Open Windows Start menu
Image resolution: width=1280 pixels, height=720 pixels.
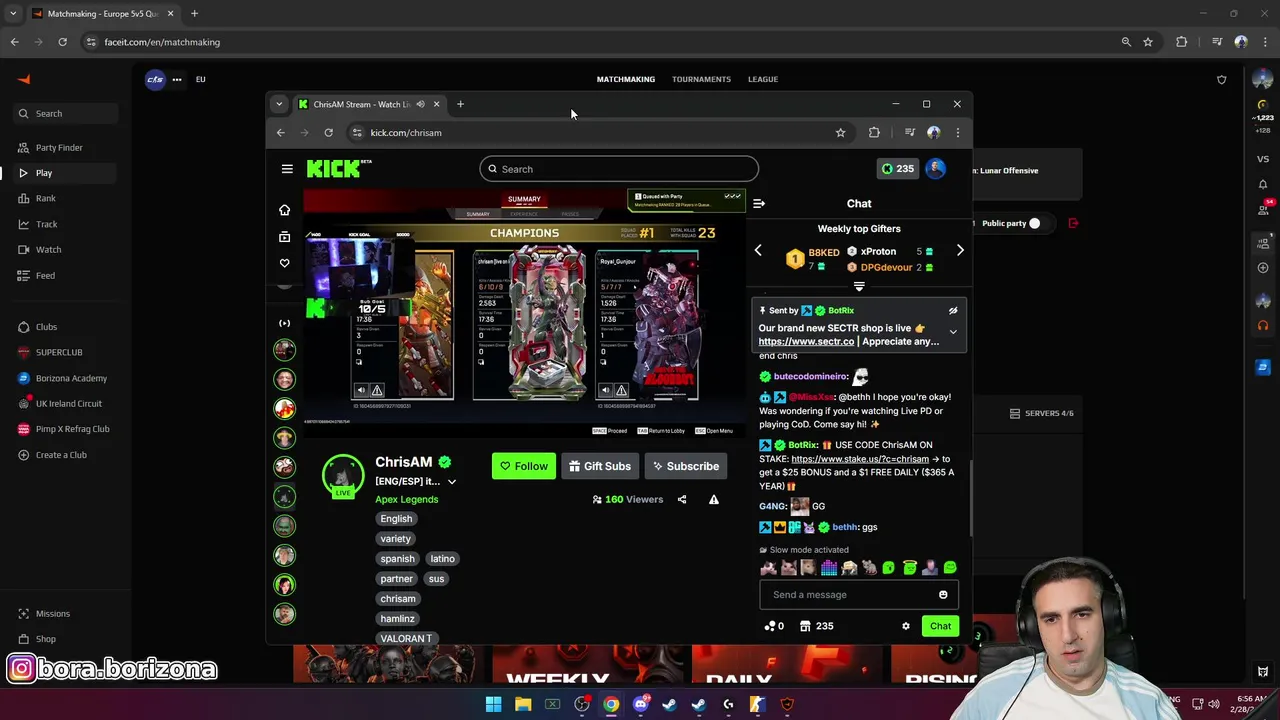click(493, 705)
